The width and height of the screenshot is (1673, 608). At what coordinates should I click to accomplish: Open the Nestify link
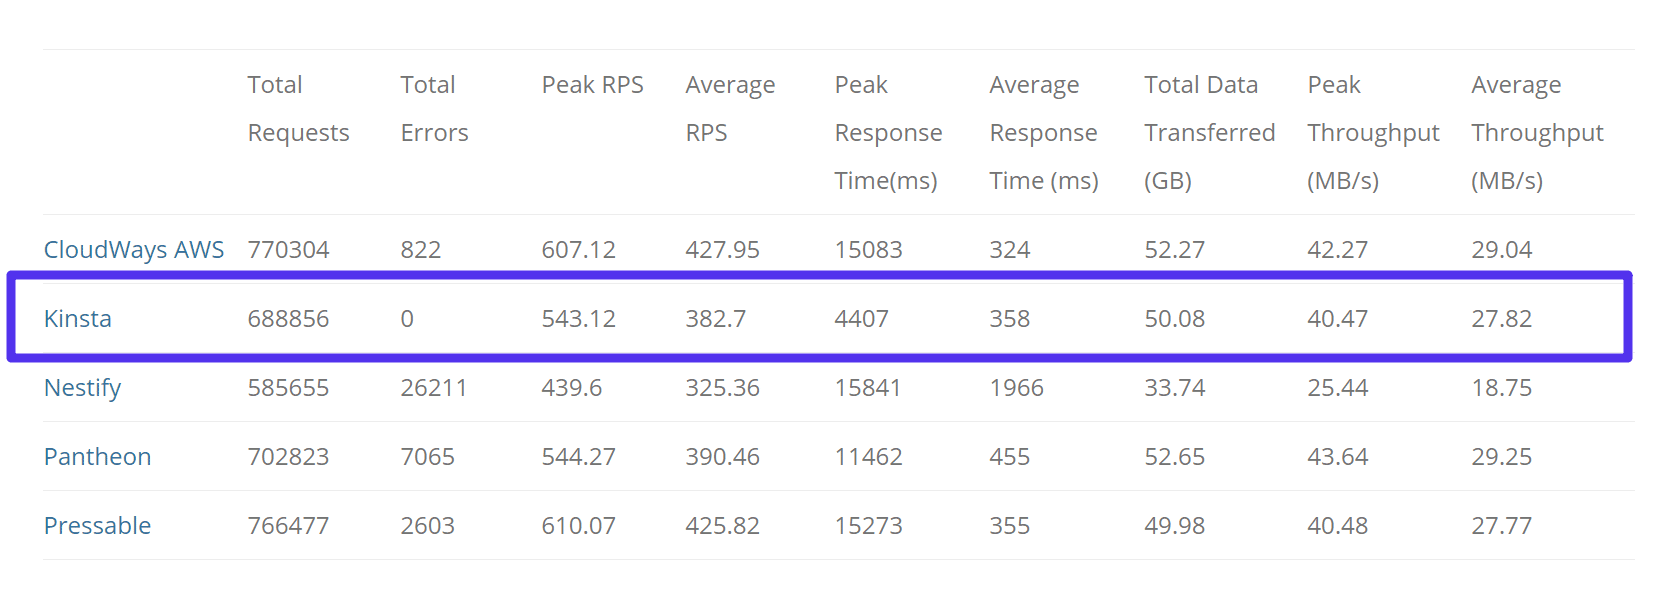(82, 388)
